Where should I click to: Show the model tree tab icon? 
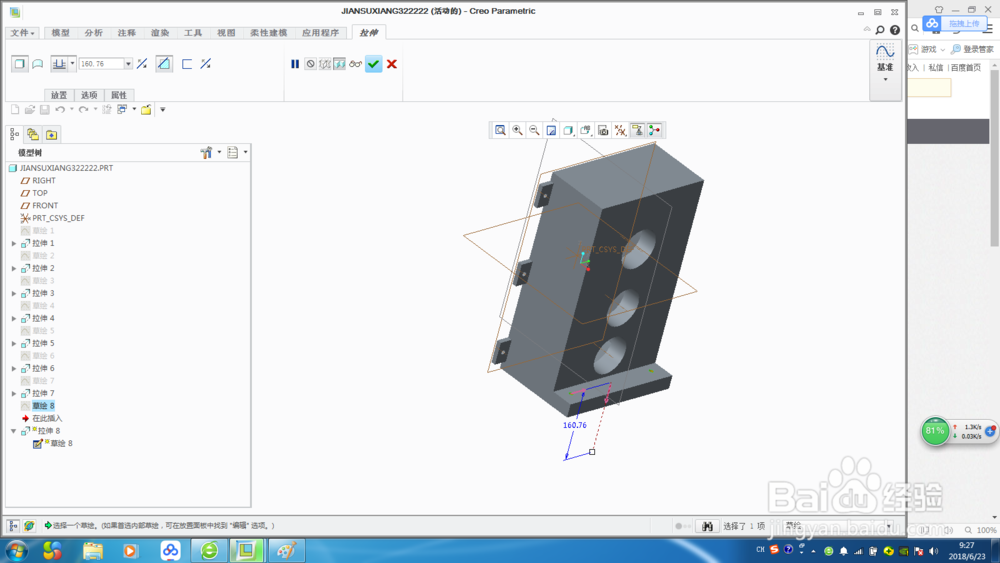[15, 135]
